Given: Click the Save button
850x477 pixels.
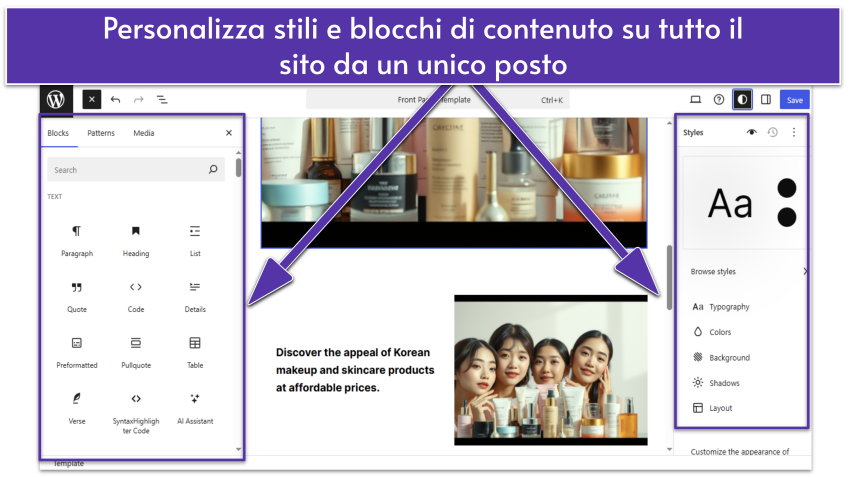Looking at the screenshot, I should 794,100.
